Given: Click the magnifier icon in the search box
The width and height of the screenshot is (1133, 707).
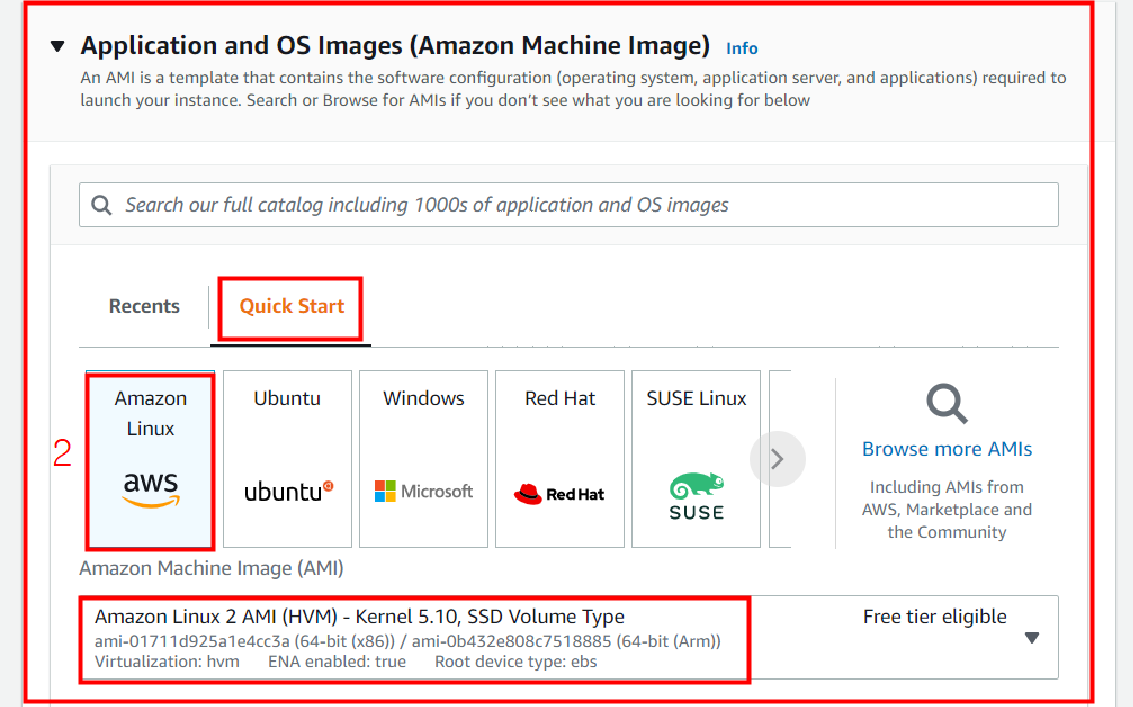Looking at the screenshot, I should (x=101, y=205).
